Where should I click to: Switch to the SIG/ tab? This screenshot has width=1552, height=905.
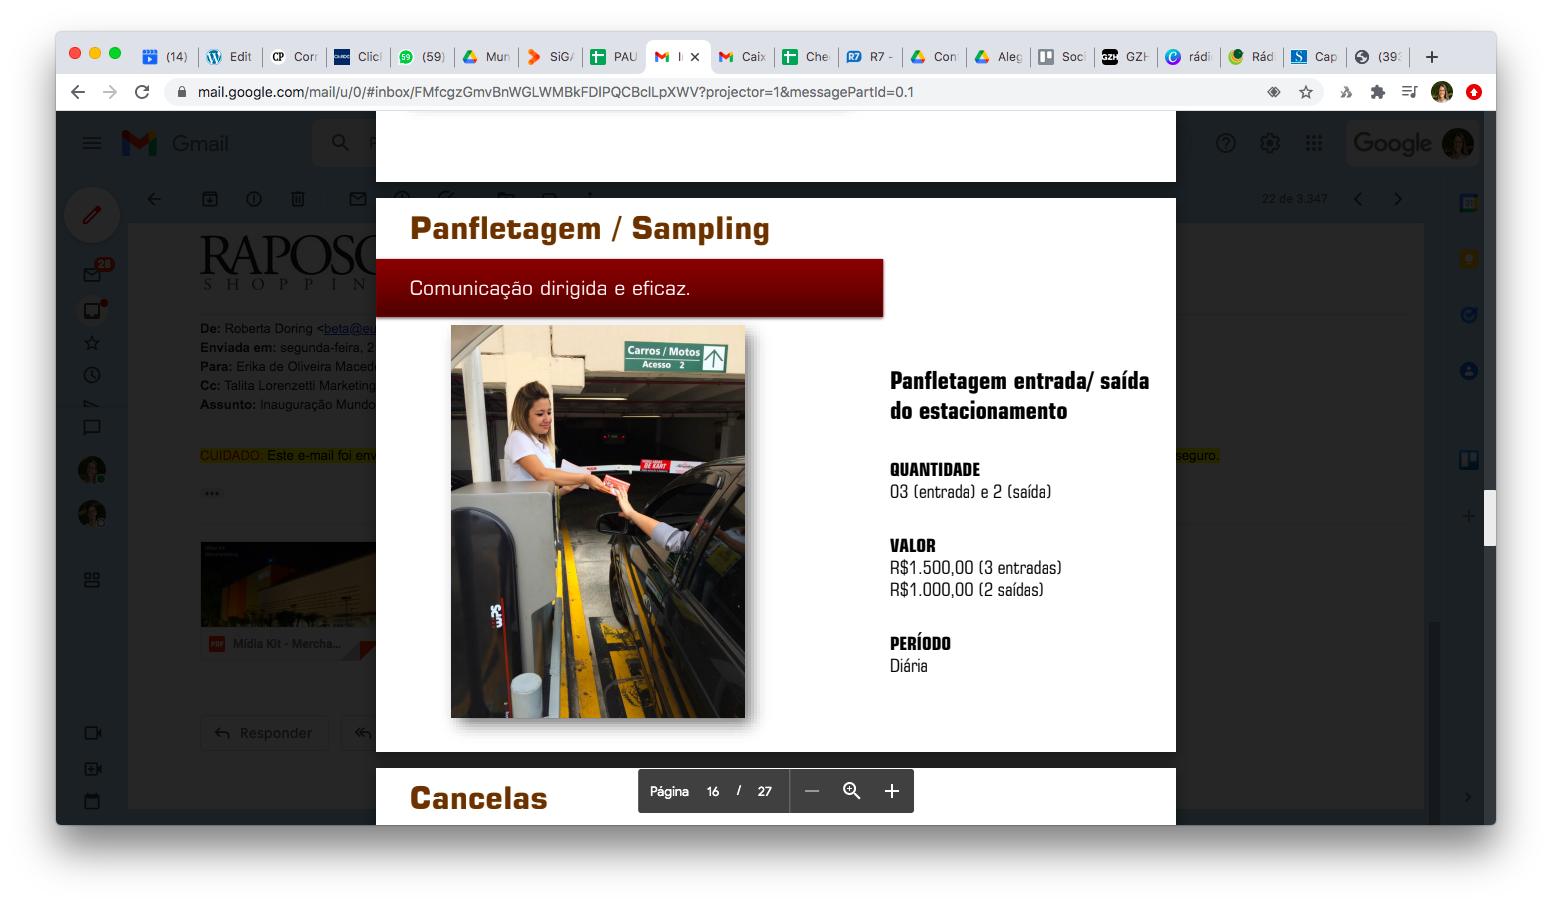tap(550, 57)
